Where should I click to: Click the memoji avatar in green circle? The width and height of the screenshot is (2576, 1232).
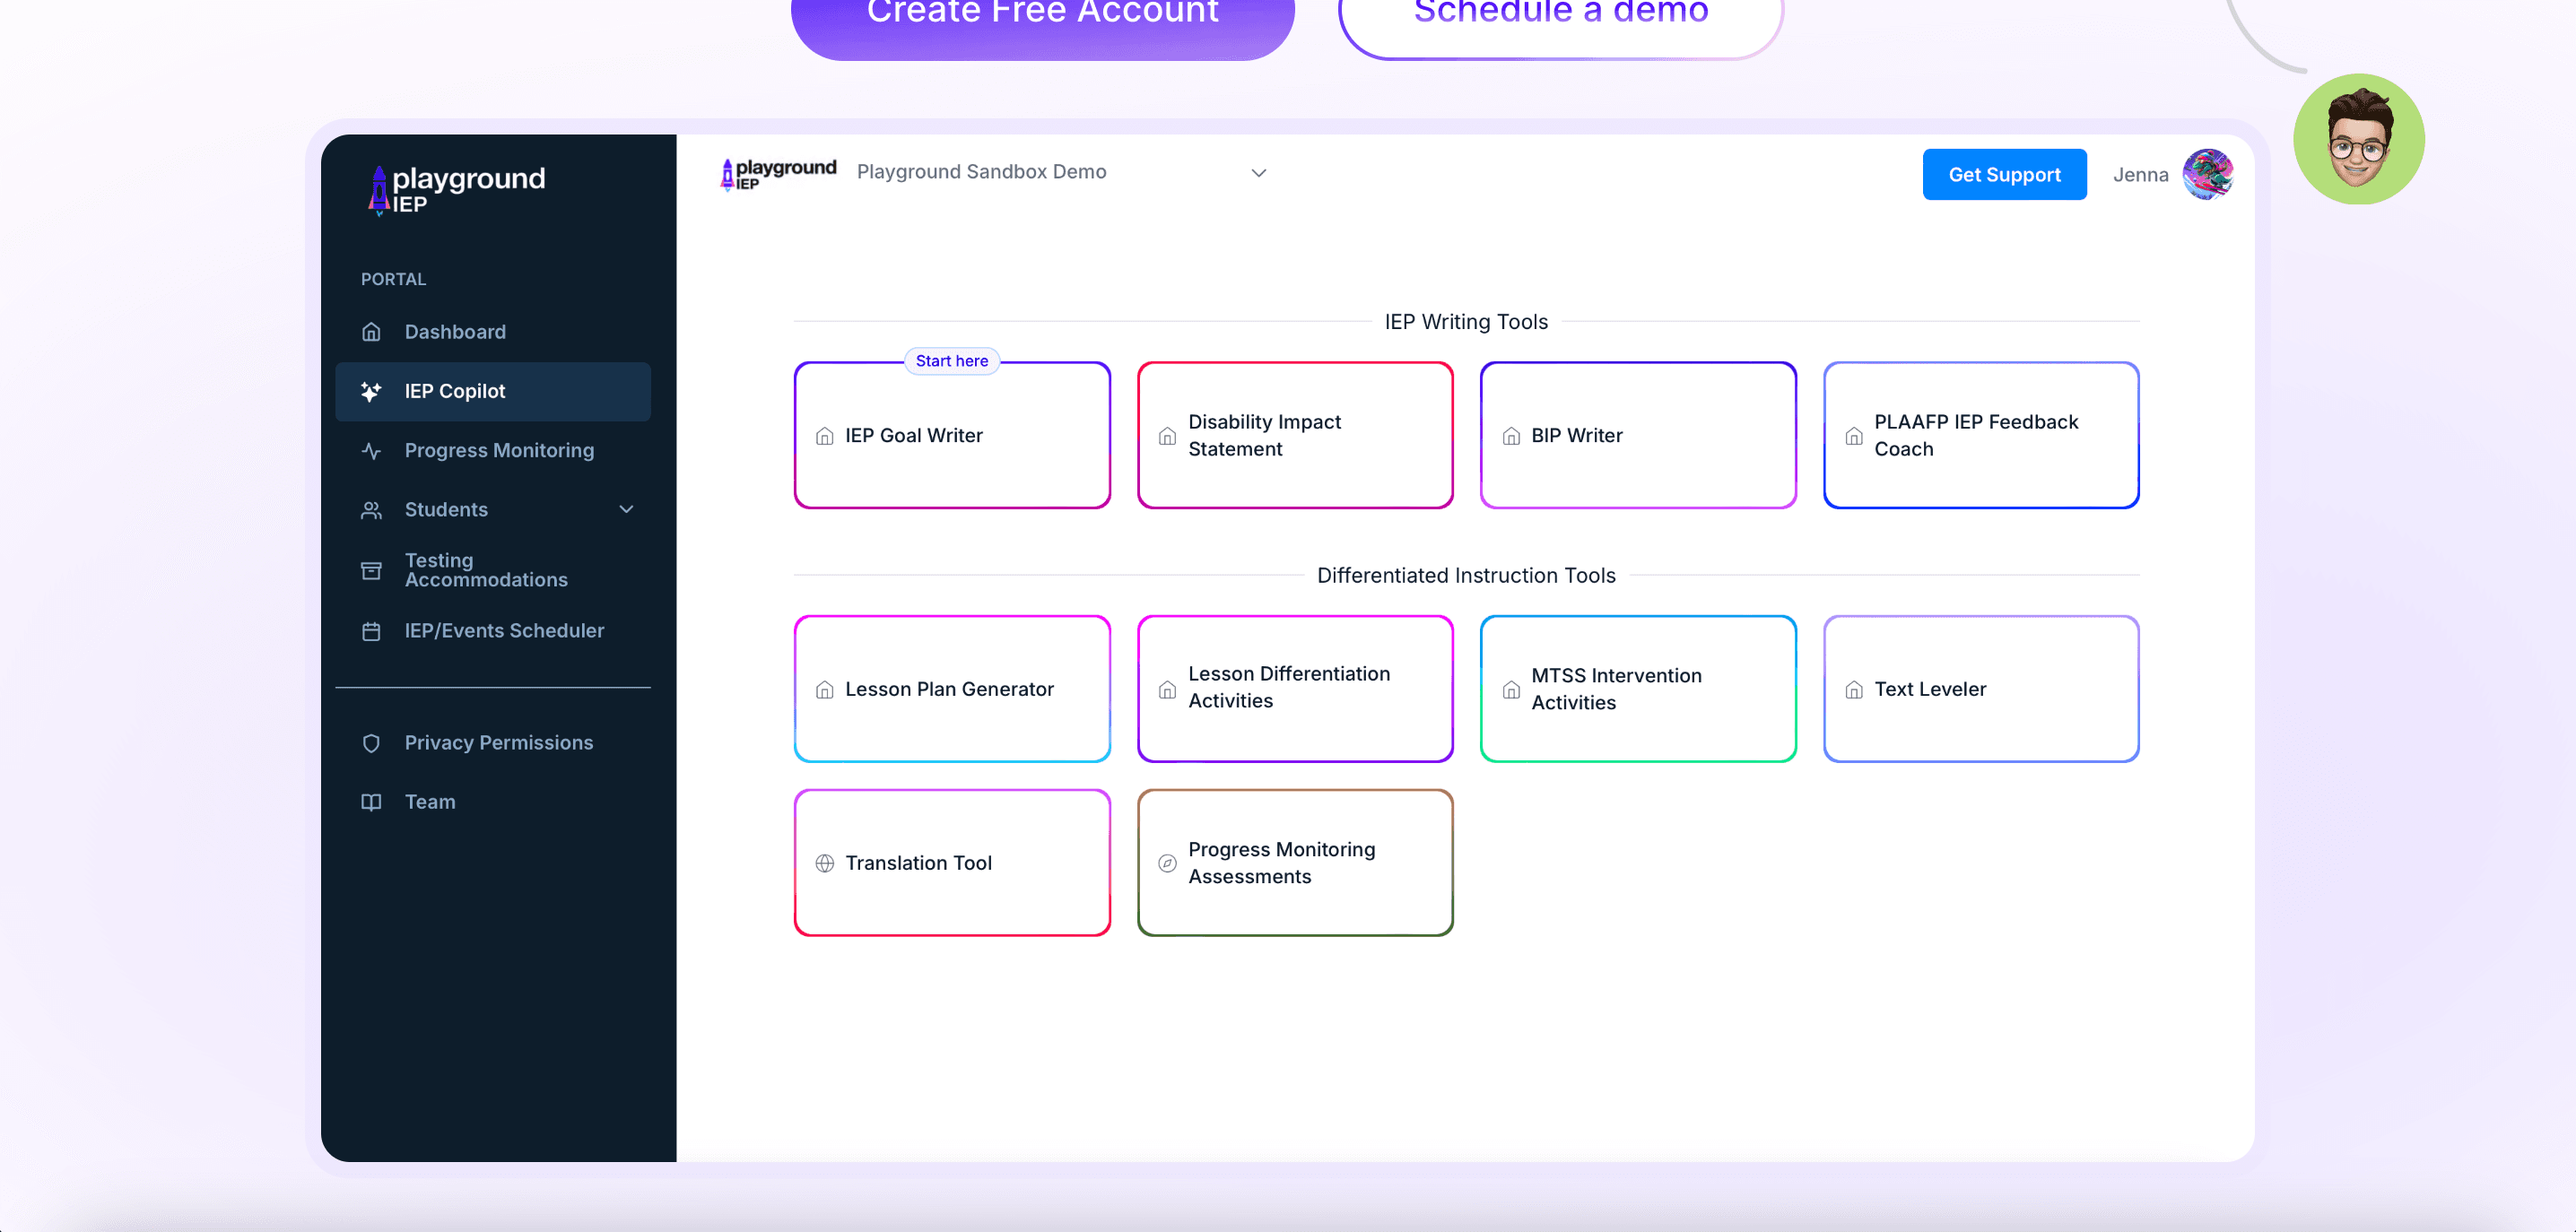pyautogui.click(x=2358, y=140)
